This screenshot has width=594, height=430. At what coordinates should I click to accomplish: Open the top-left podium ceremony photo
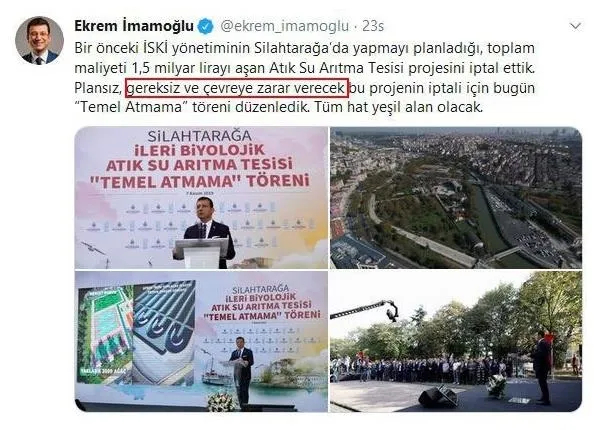(x=201, y=198)
